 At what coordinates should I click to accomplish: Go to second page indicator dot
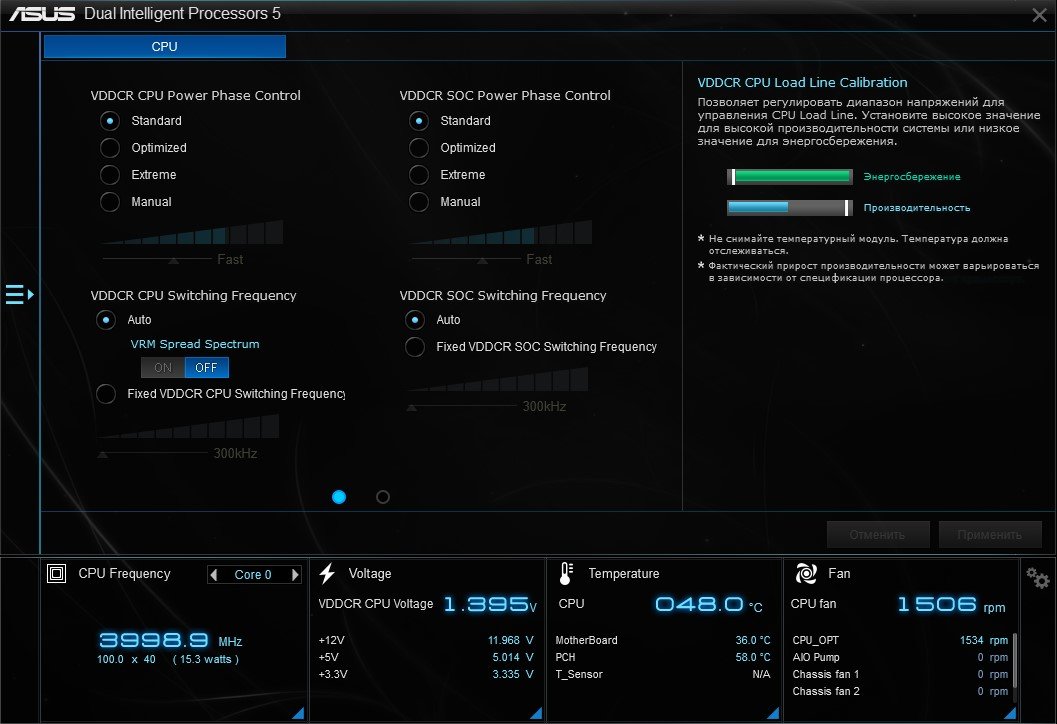pos(383,497)
